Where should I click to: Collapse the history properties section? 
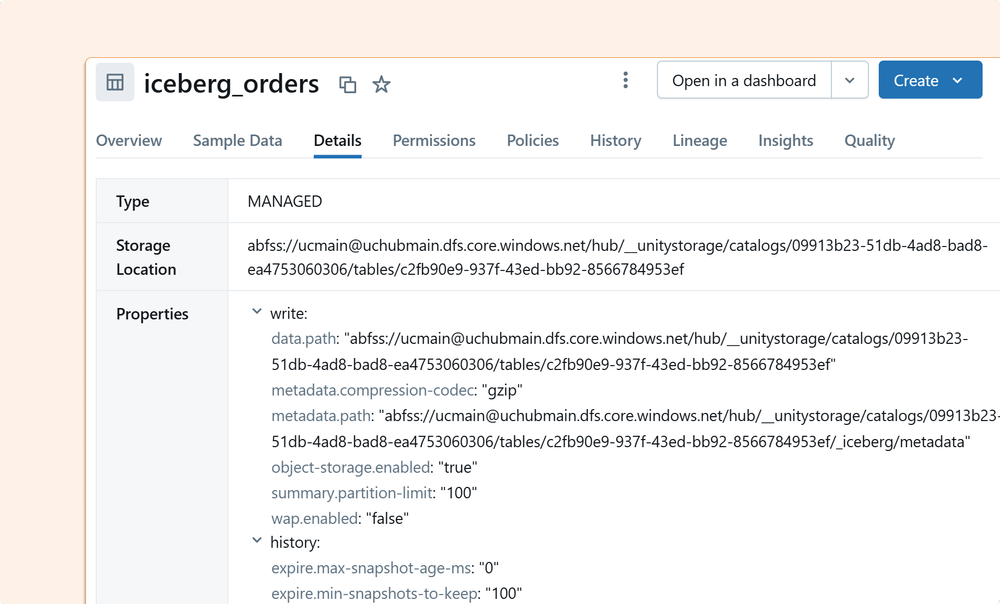click(257, 541)
